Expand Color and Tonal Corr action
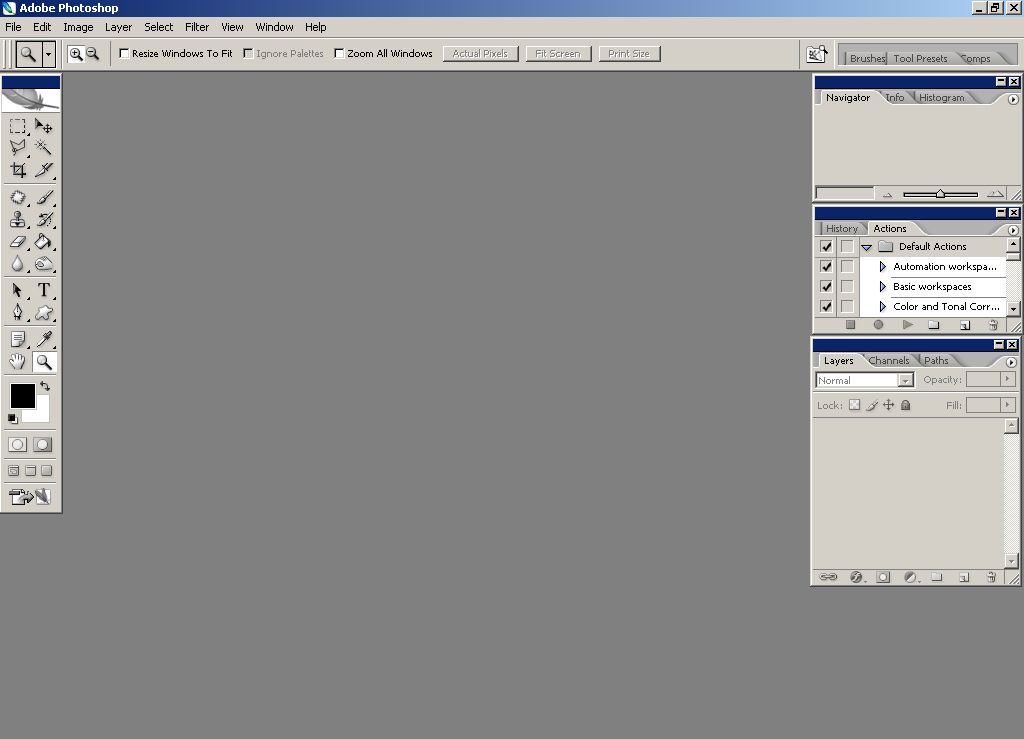 coord(882,306)
